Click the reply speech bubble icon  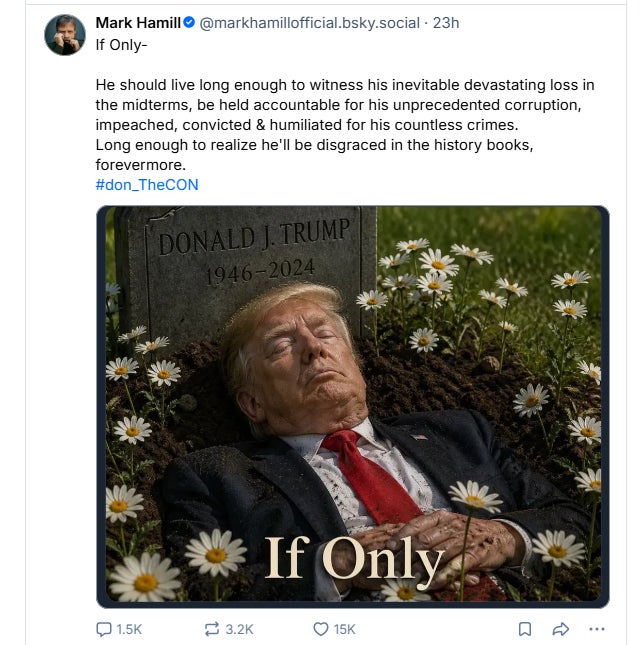(103, 629)
